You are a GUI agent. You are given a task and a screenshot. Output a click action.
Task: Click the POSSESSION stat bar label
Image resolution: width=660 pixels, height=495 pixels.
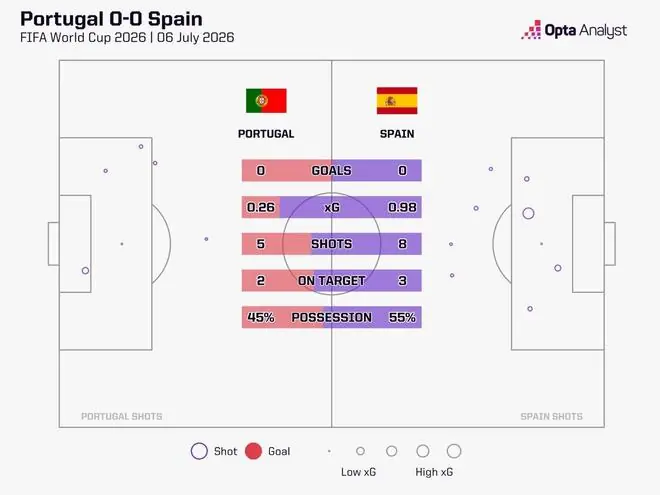tap(331, 317)
